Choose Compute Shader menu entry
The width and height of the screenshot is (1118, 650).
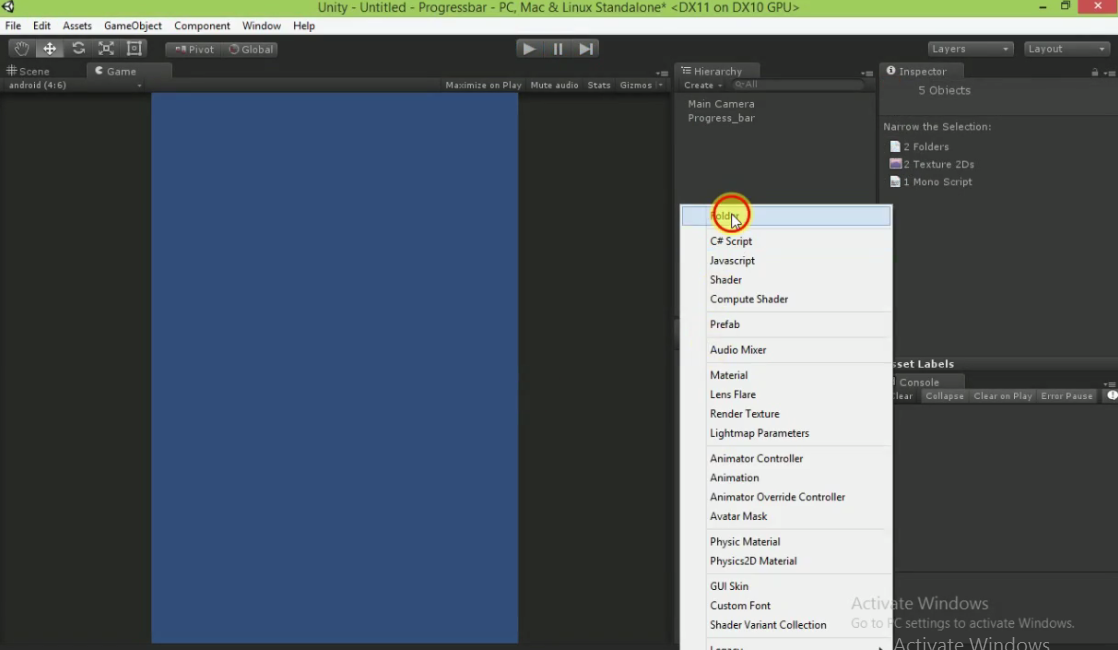pos(786,299)
